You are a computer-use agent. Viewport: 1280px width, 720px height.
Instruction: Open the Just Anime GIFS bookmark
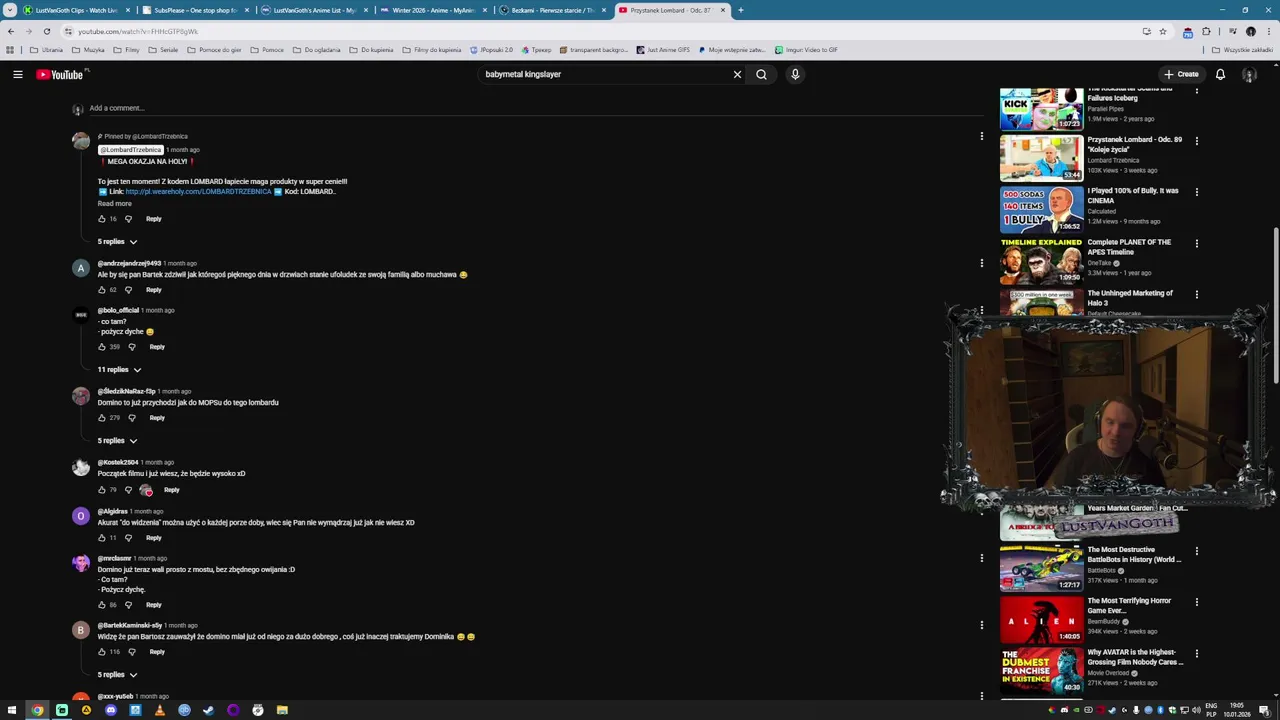coord(663,50)
